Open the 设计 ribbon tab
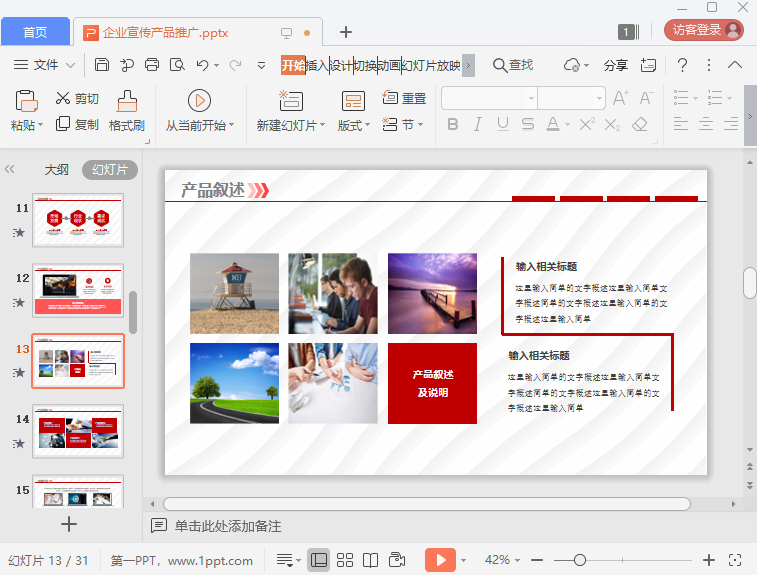The image size is (757, 575). [341, 65]
